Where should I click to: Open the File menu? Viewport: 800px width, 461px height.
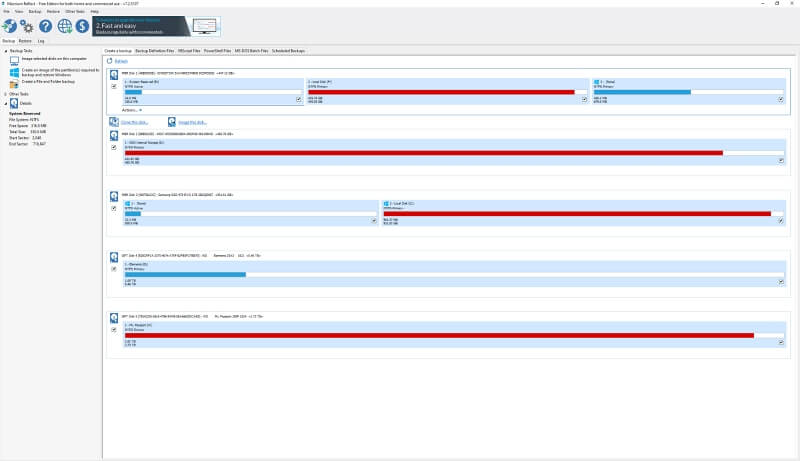tap(7, 11)
